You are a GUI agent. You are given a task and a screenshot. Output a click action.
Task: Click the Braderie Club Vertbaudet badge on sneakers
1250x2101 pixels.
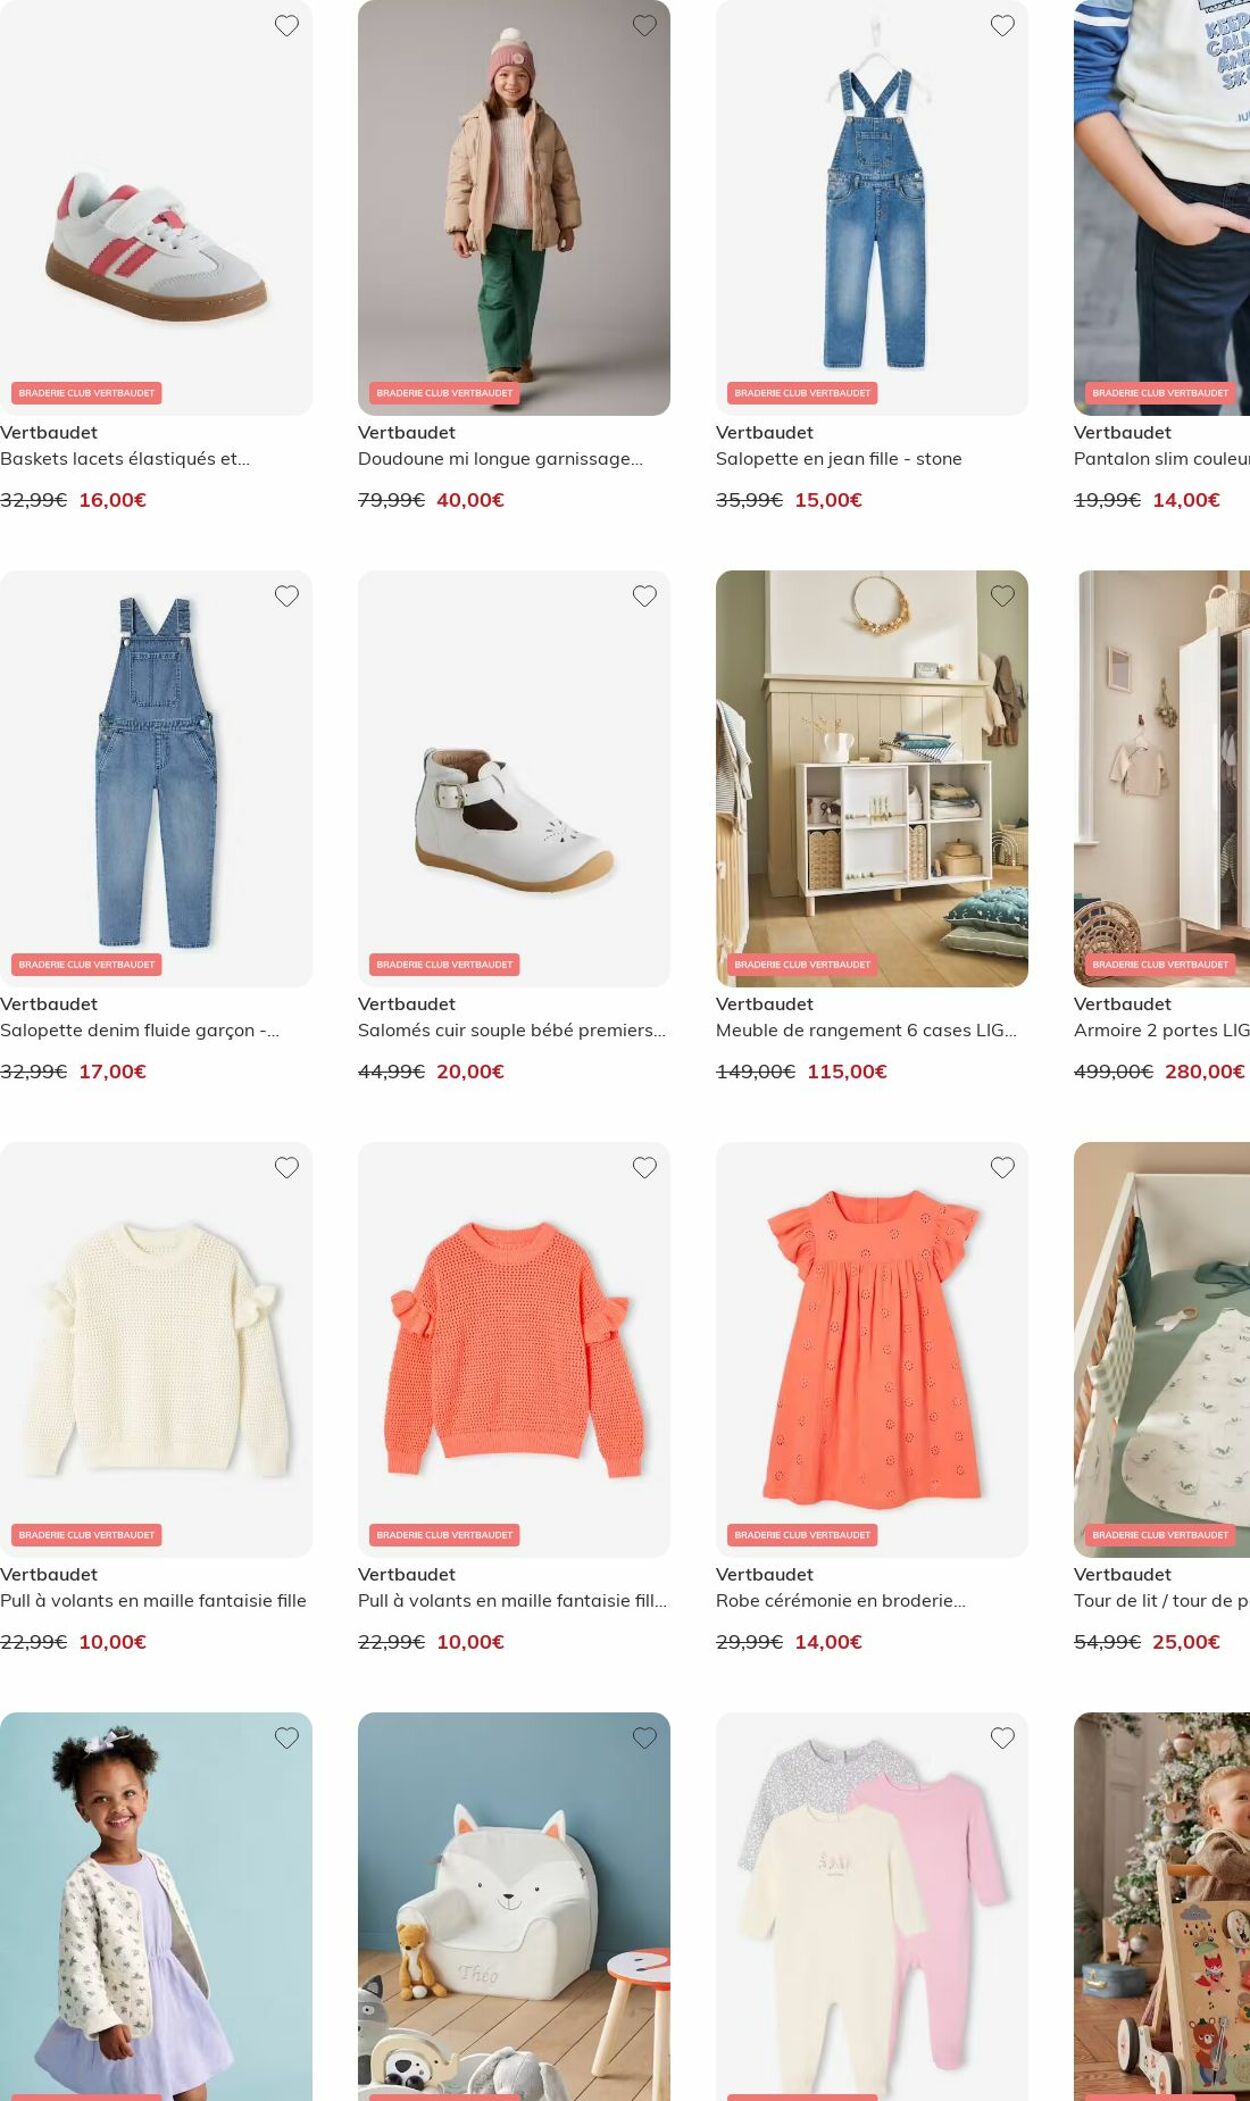click(87, 393)
